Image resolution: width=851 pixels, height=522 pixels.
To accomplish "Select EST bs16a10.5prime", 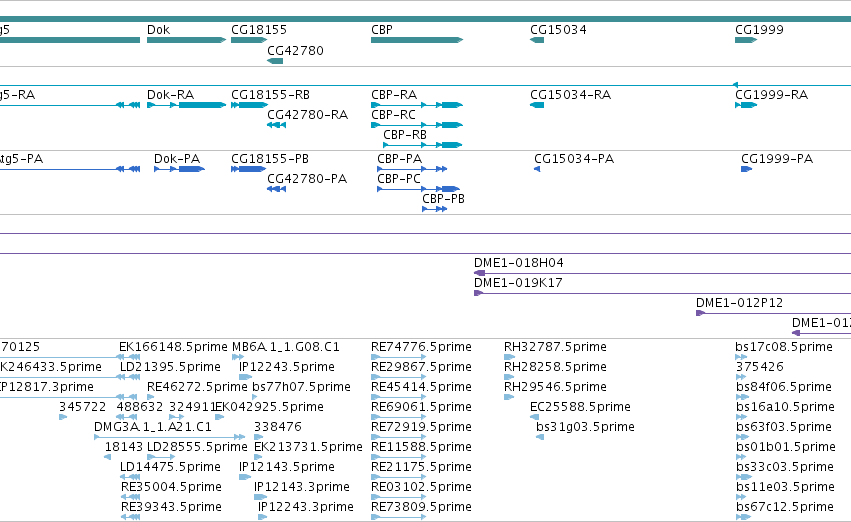I will [x=785, y=407].
